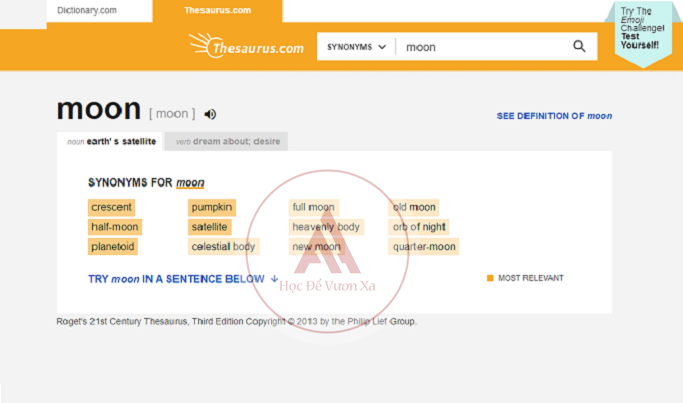This screenshot has width=683, height=403.
Task: Switch to the Dictionary.com tab
Action: tap(87, 10)
